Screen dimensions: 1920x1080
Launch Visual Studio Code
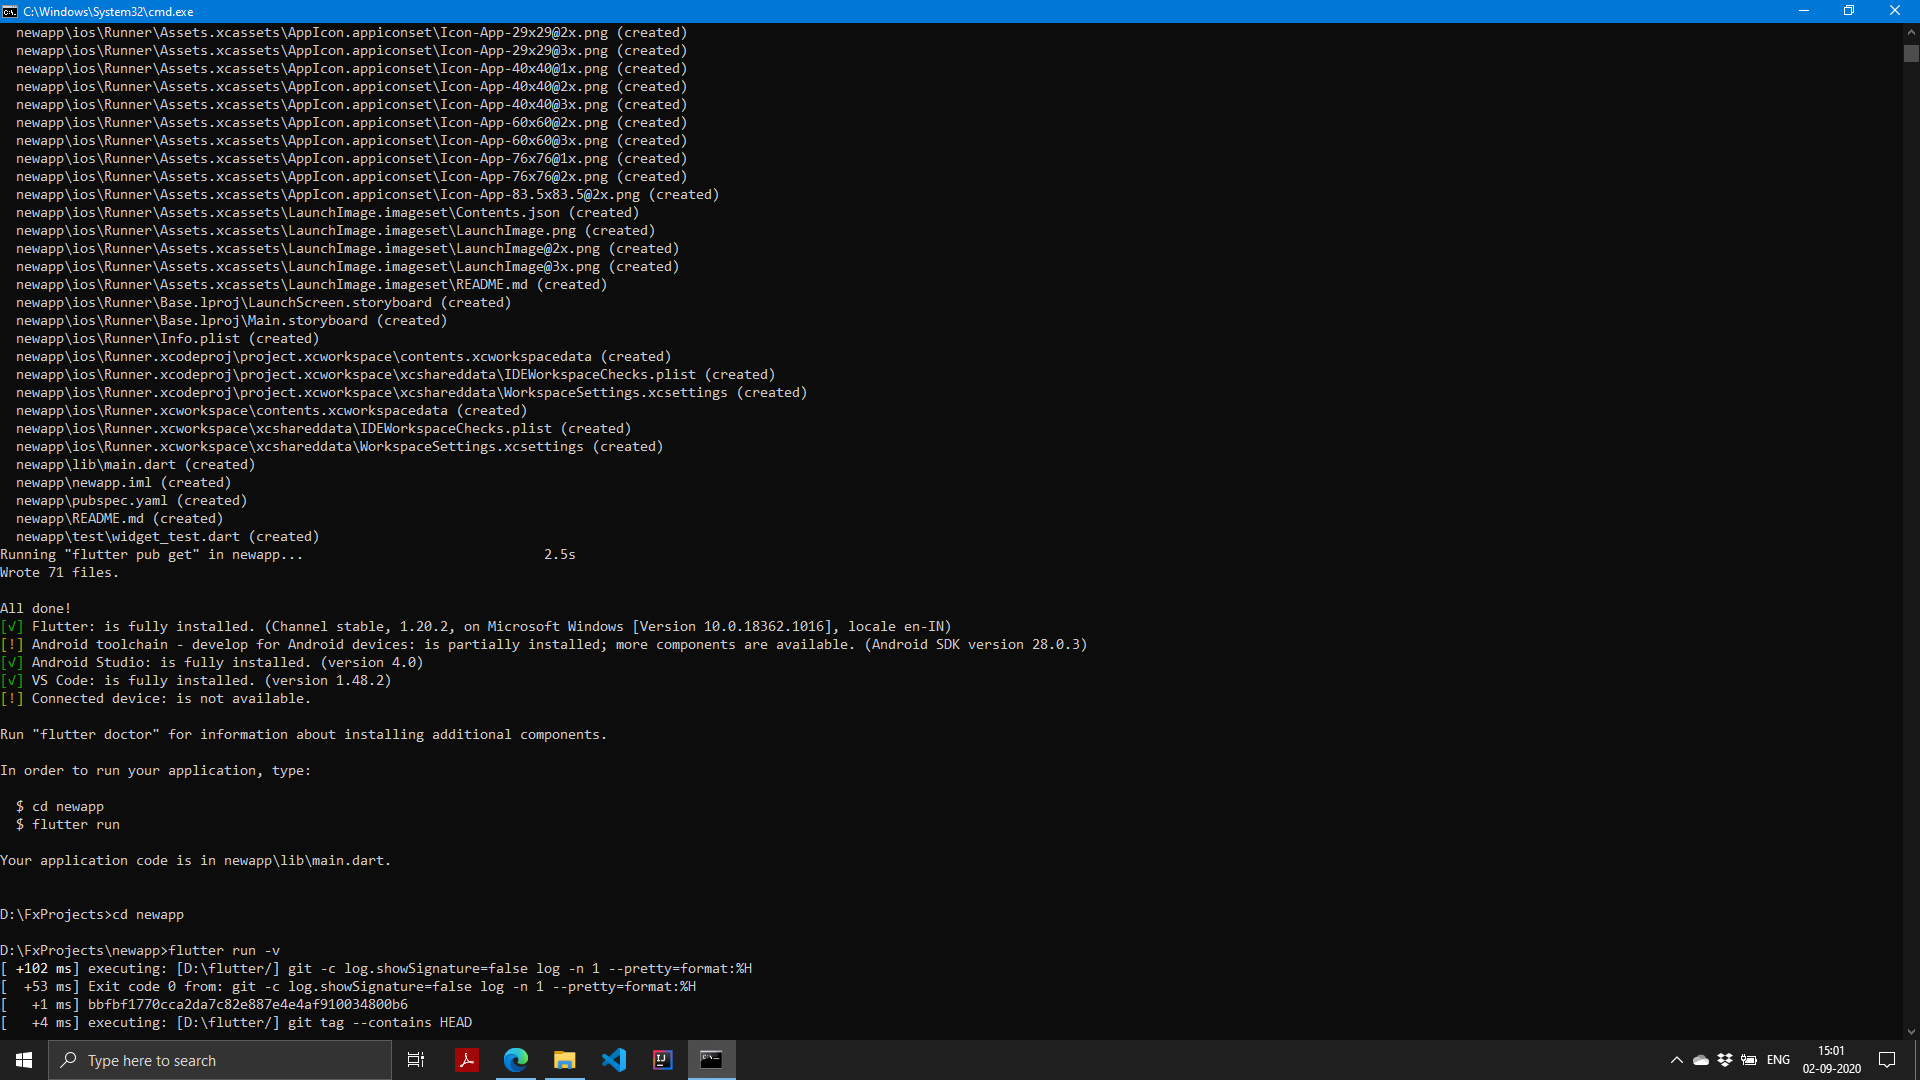(x=614, y=1060)
